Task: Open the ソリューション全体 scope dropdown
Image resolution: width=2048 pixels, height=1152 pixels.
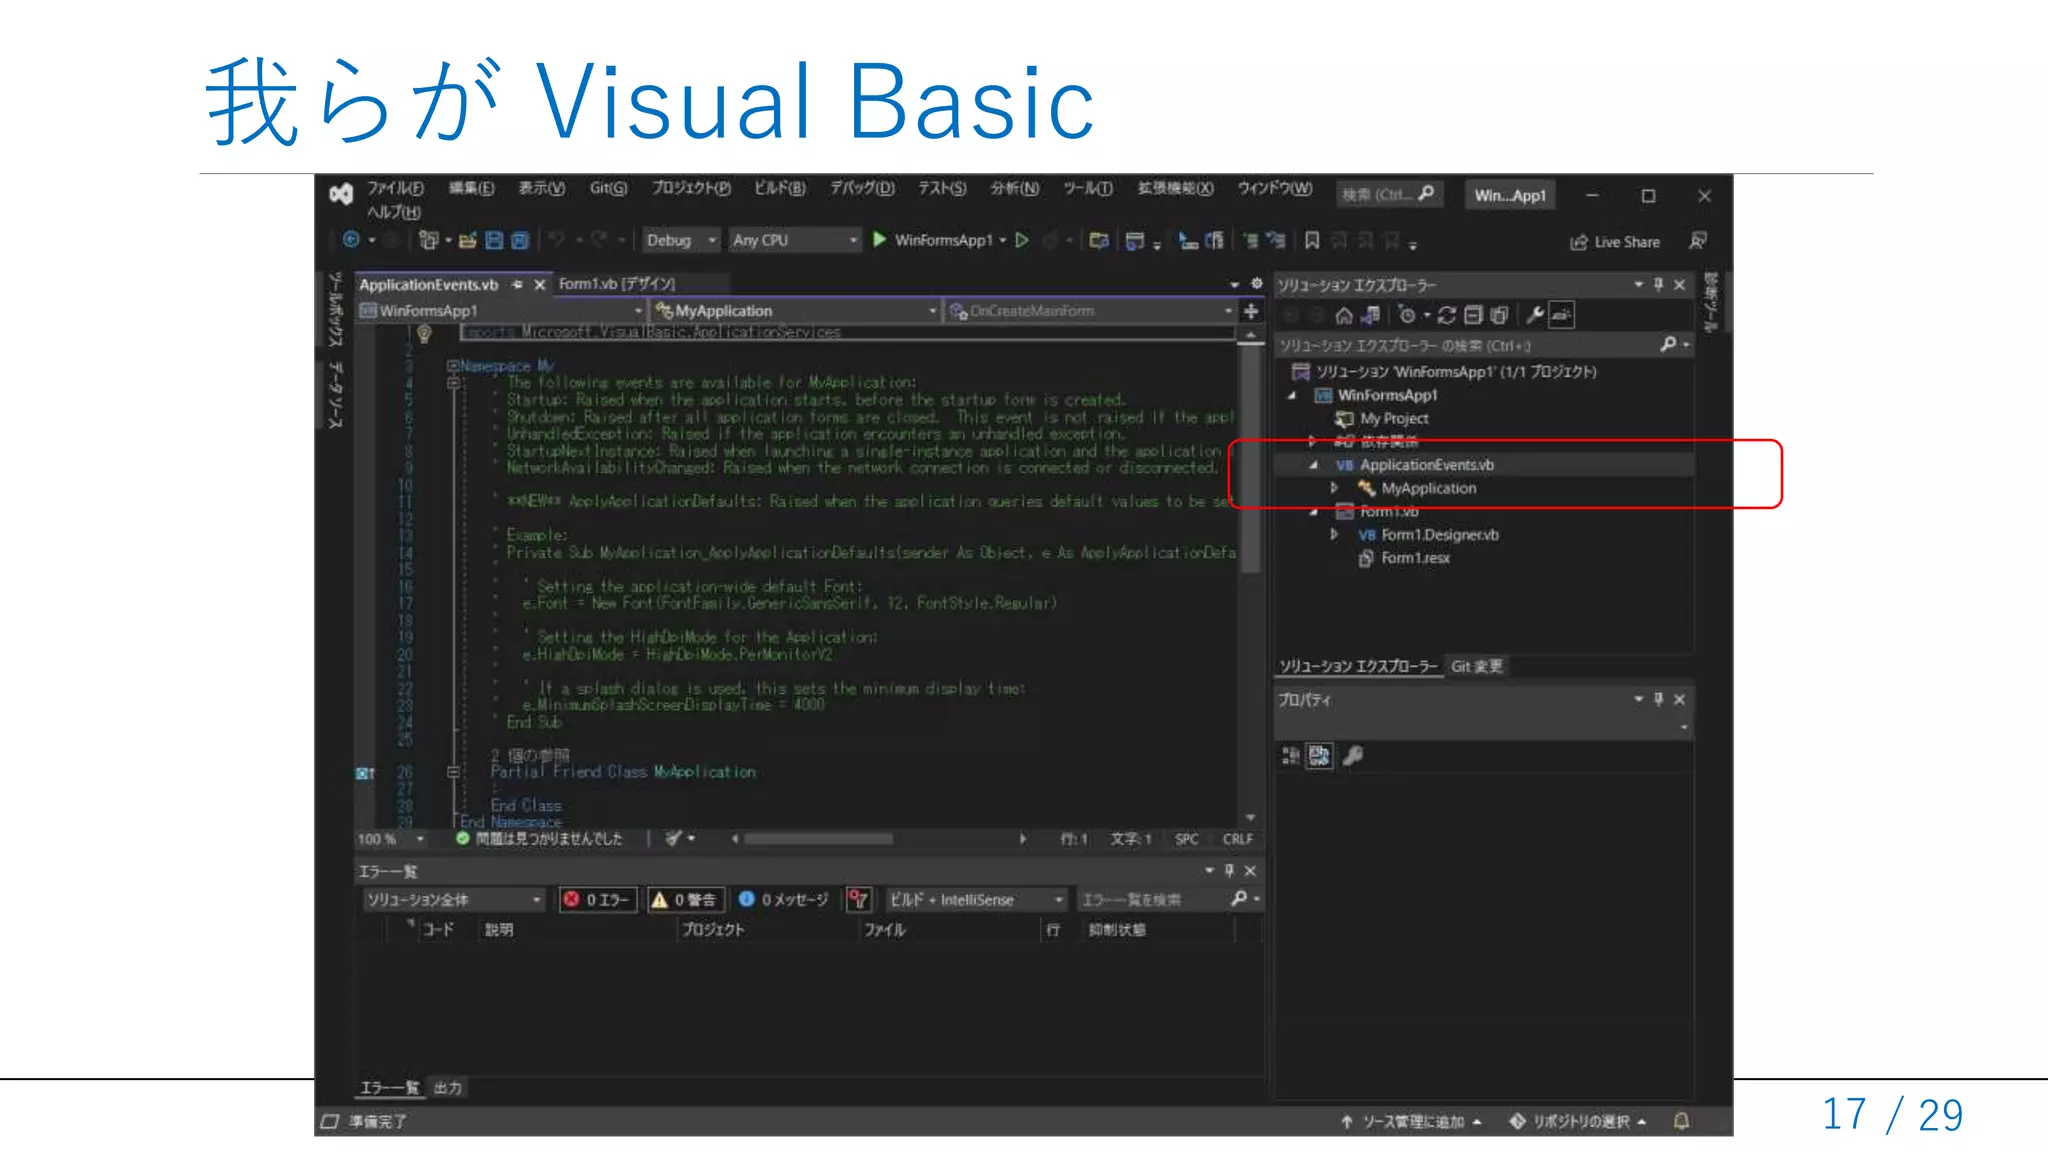Action: tap(454, 900)
